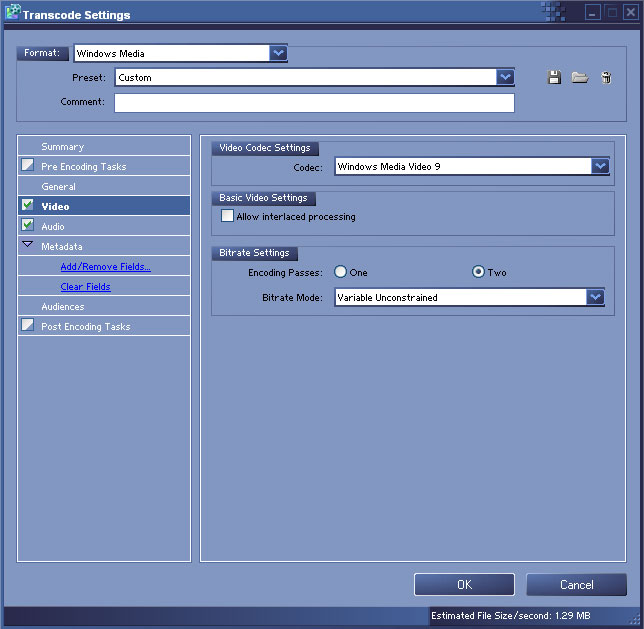Open the General section

(x=104, y=186)
